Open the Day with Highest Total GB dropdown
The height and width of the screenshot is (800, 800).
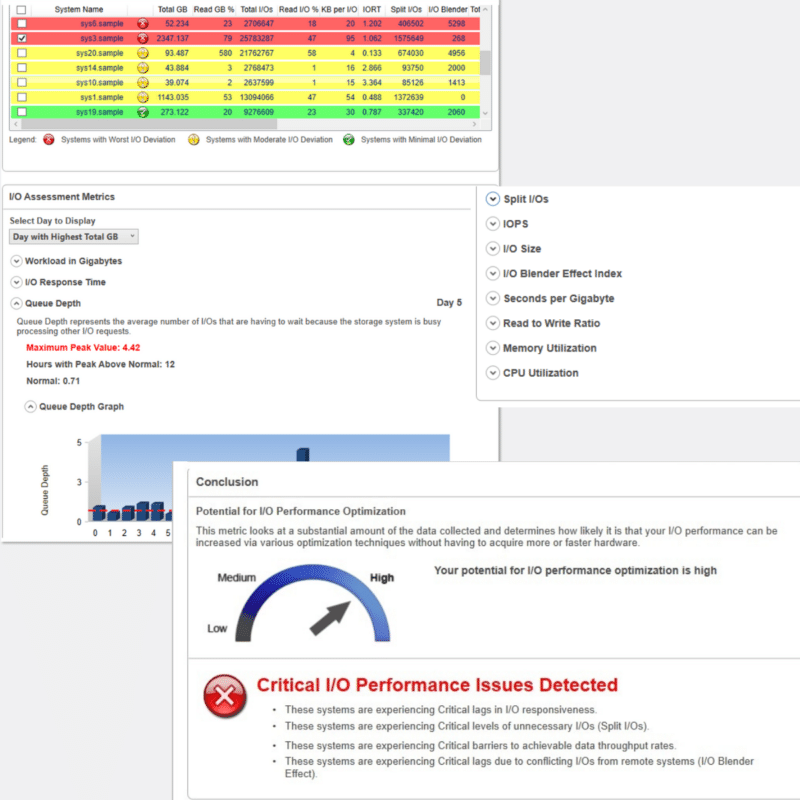click(x=73, y=237)
